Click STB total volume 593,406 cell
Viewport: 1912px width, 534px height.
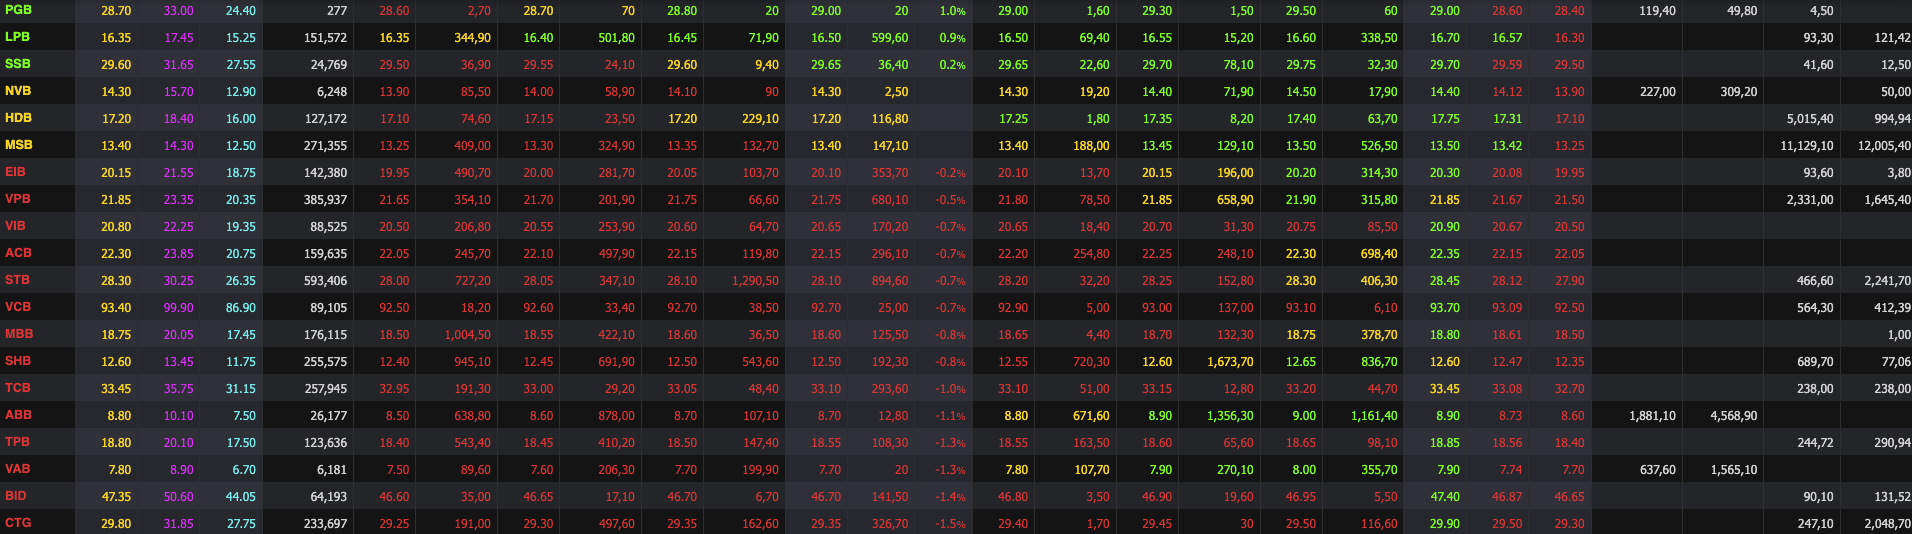[326, 281]
